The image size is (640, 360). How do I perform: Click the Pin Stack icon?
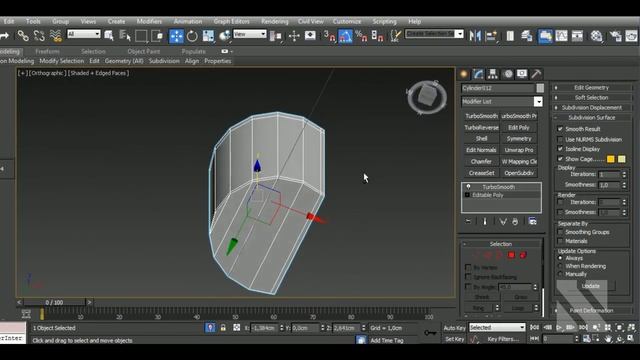tap(468, 221)
